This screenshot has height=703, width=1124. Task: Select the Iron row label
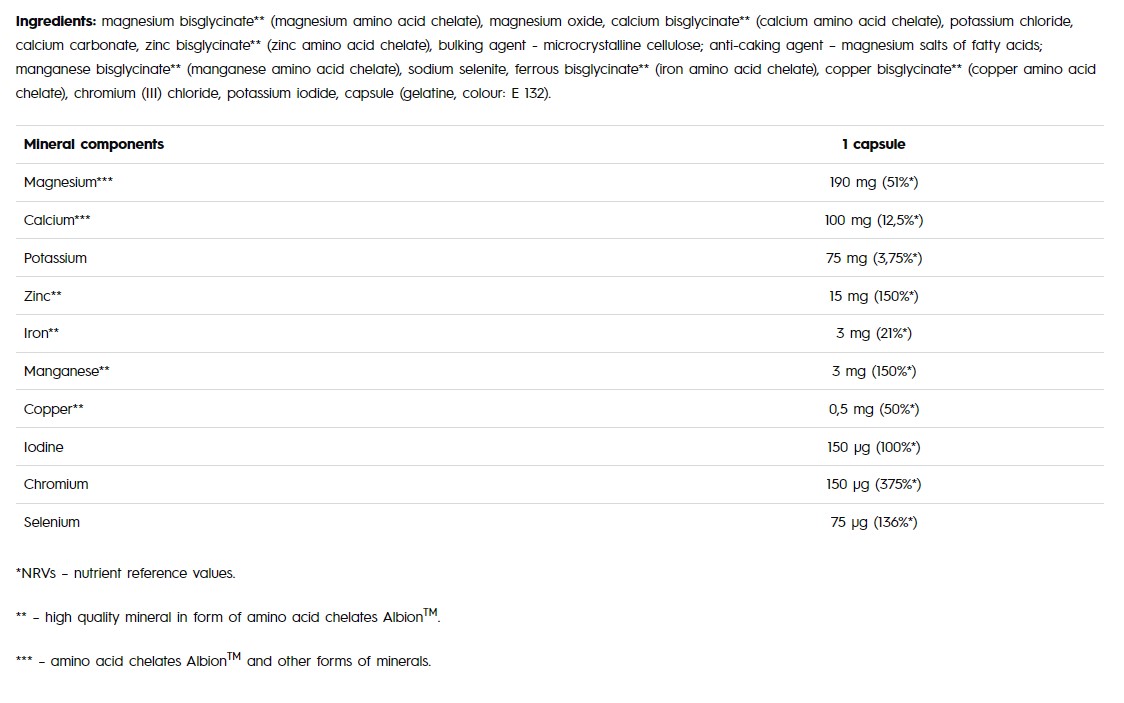(41, 333)
